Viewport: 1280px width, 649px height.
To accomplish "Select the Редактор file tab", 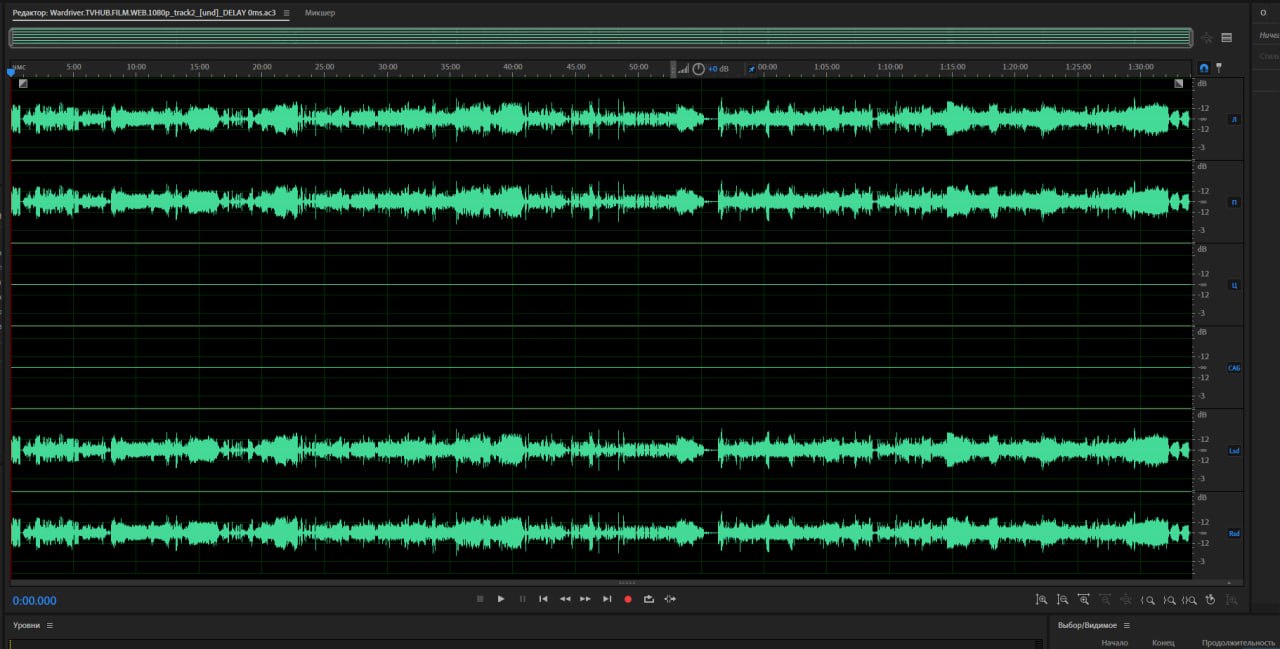I will 144,13.
